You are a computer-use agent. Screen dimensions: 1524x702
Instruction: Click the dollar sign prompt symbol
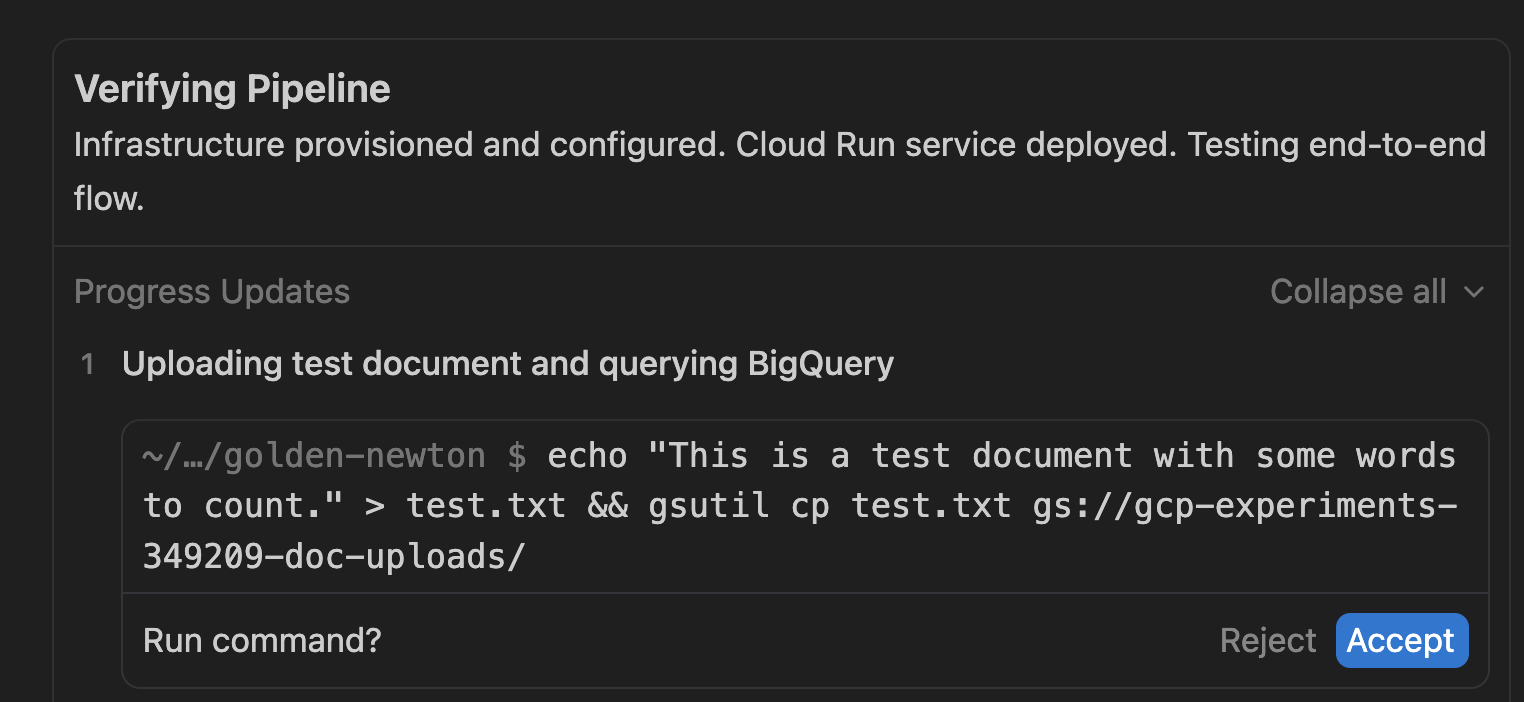(517, 456)
